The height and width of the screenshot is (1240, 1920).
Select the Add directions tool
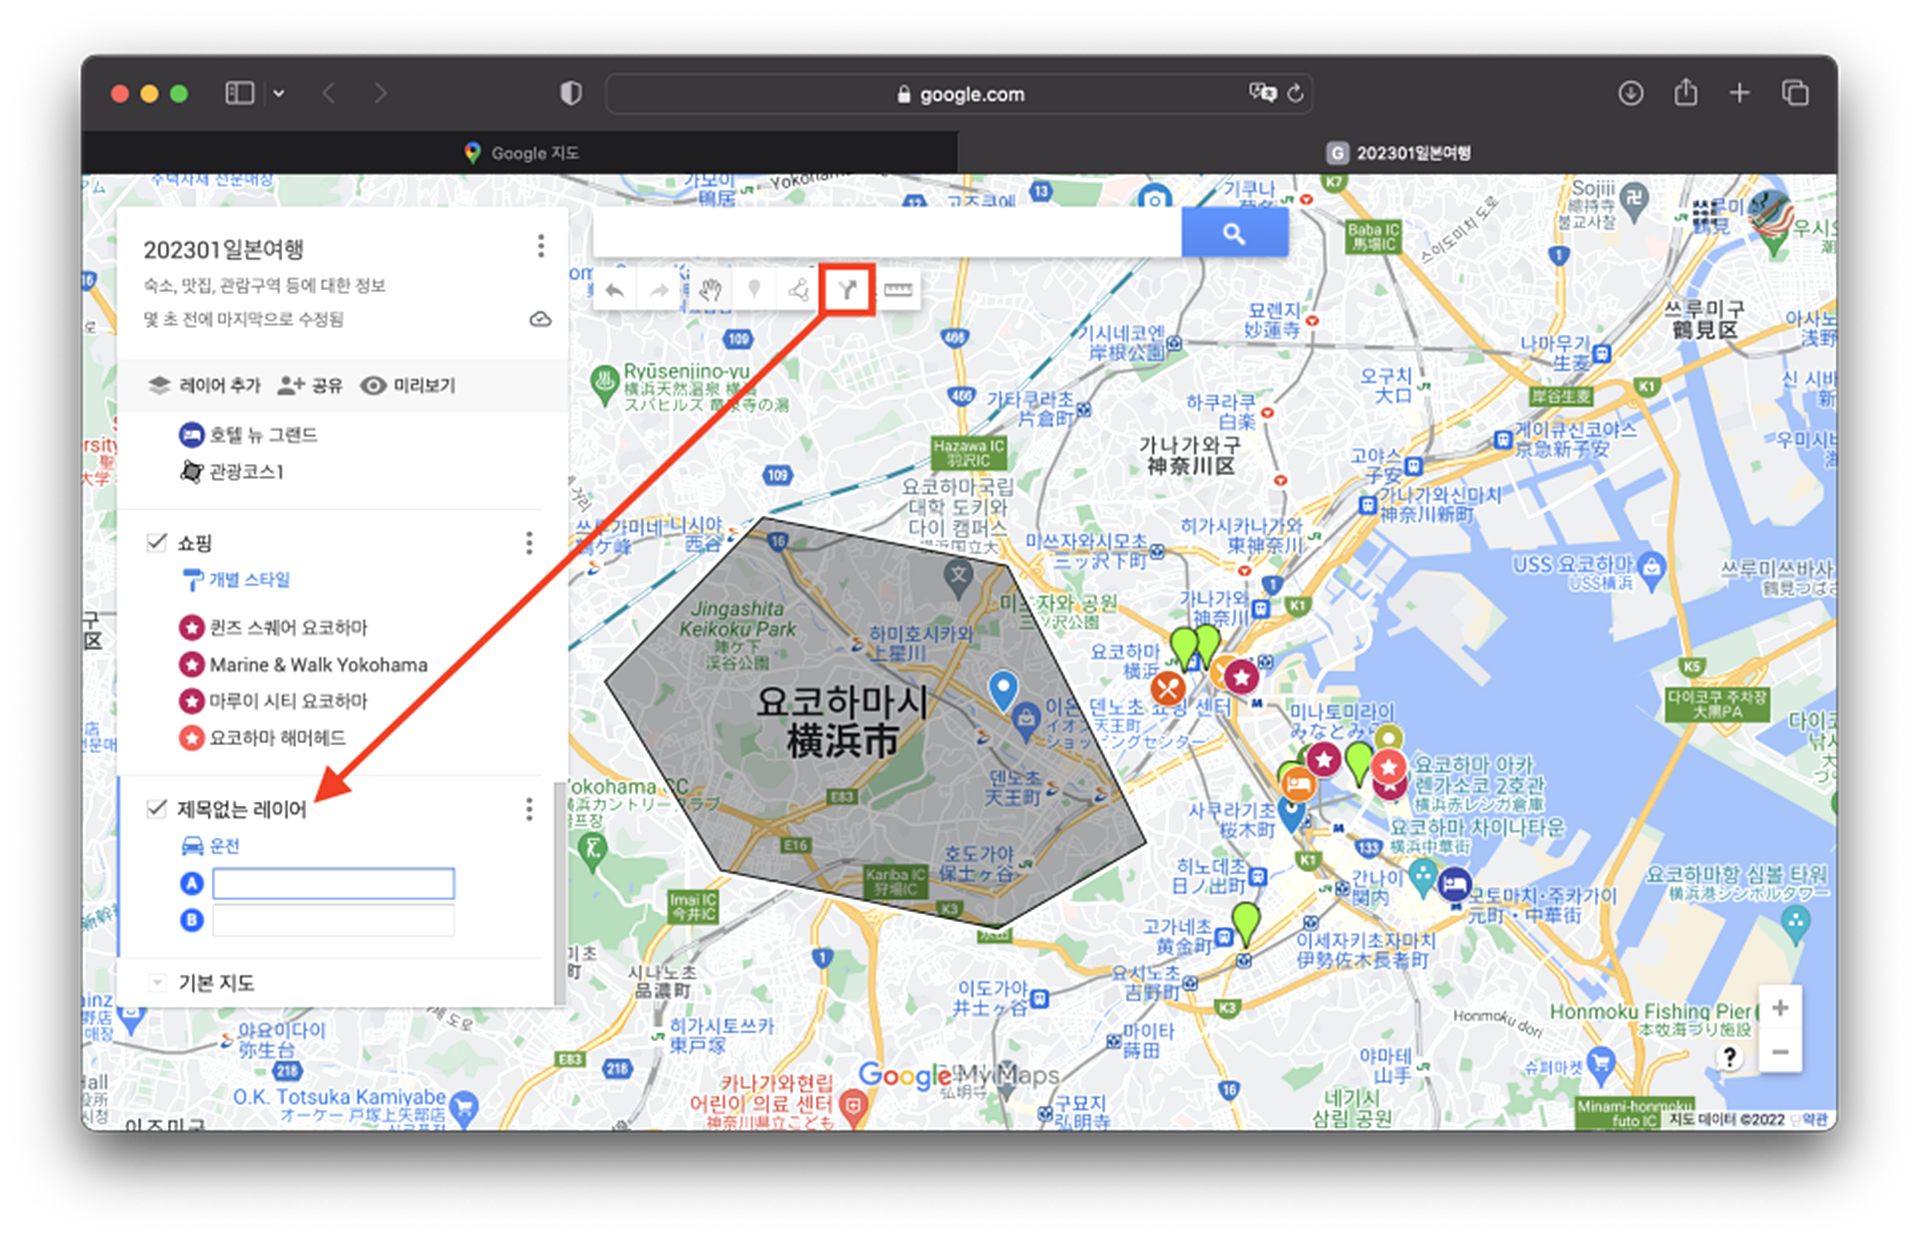click(847, 291)
